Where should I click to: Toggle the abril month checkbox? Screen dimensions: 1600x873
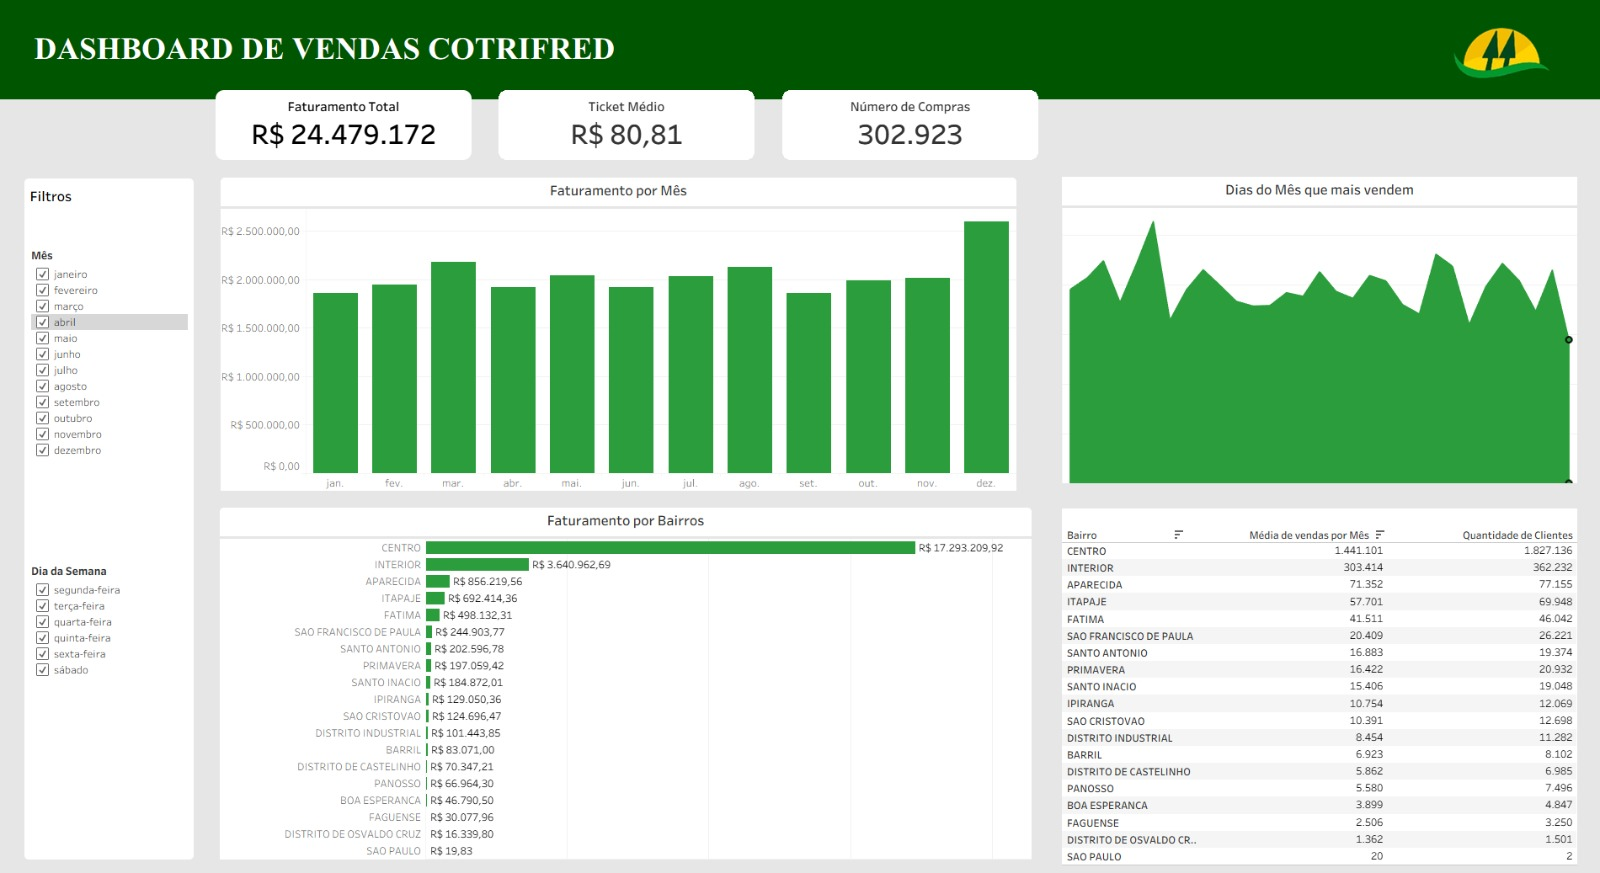(x=42, y=322)
